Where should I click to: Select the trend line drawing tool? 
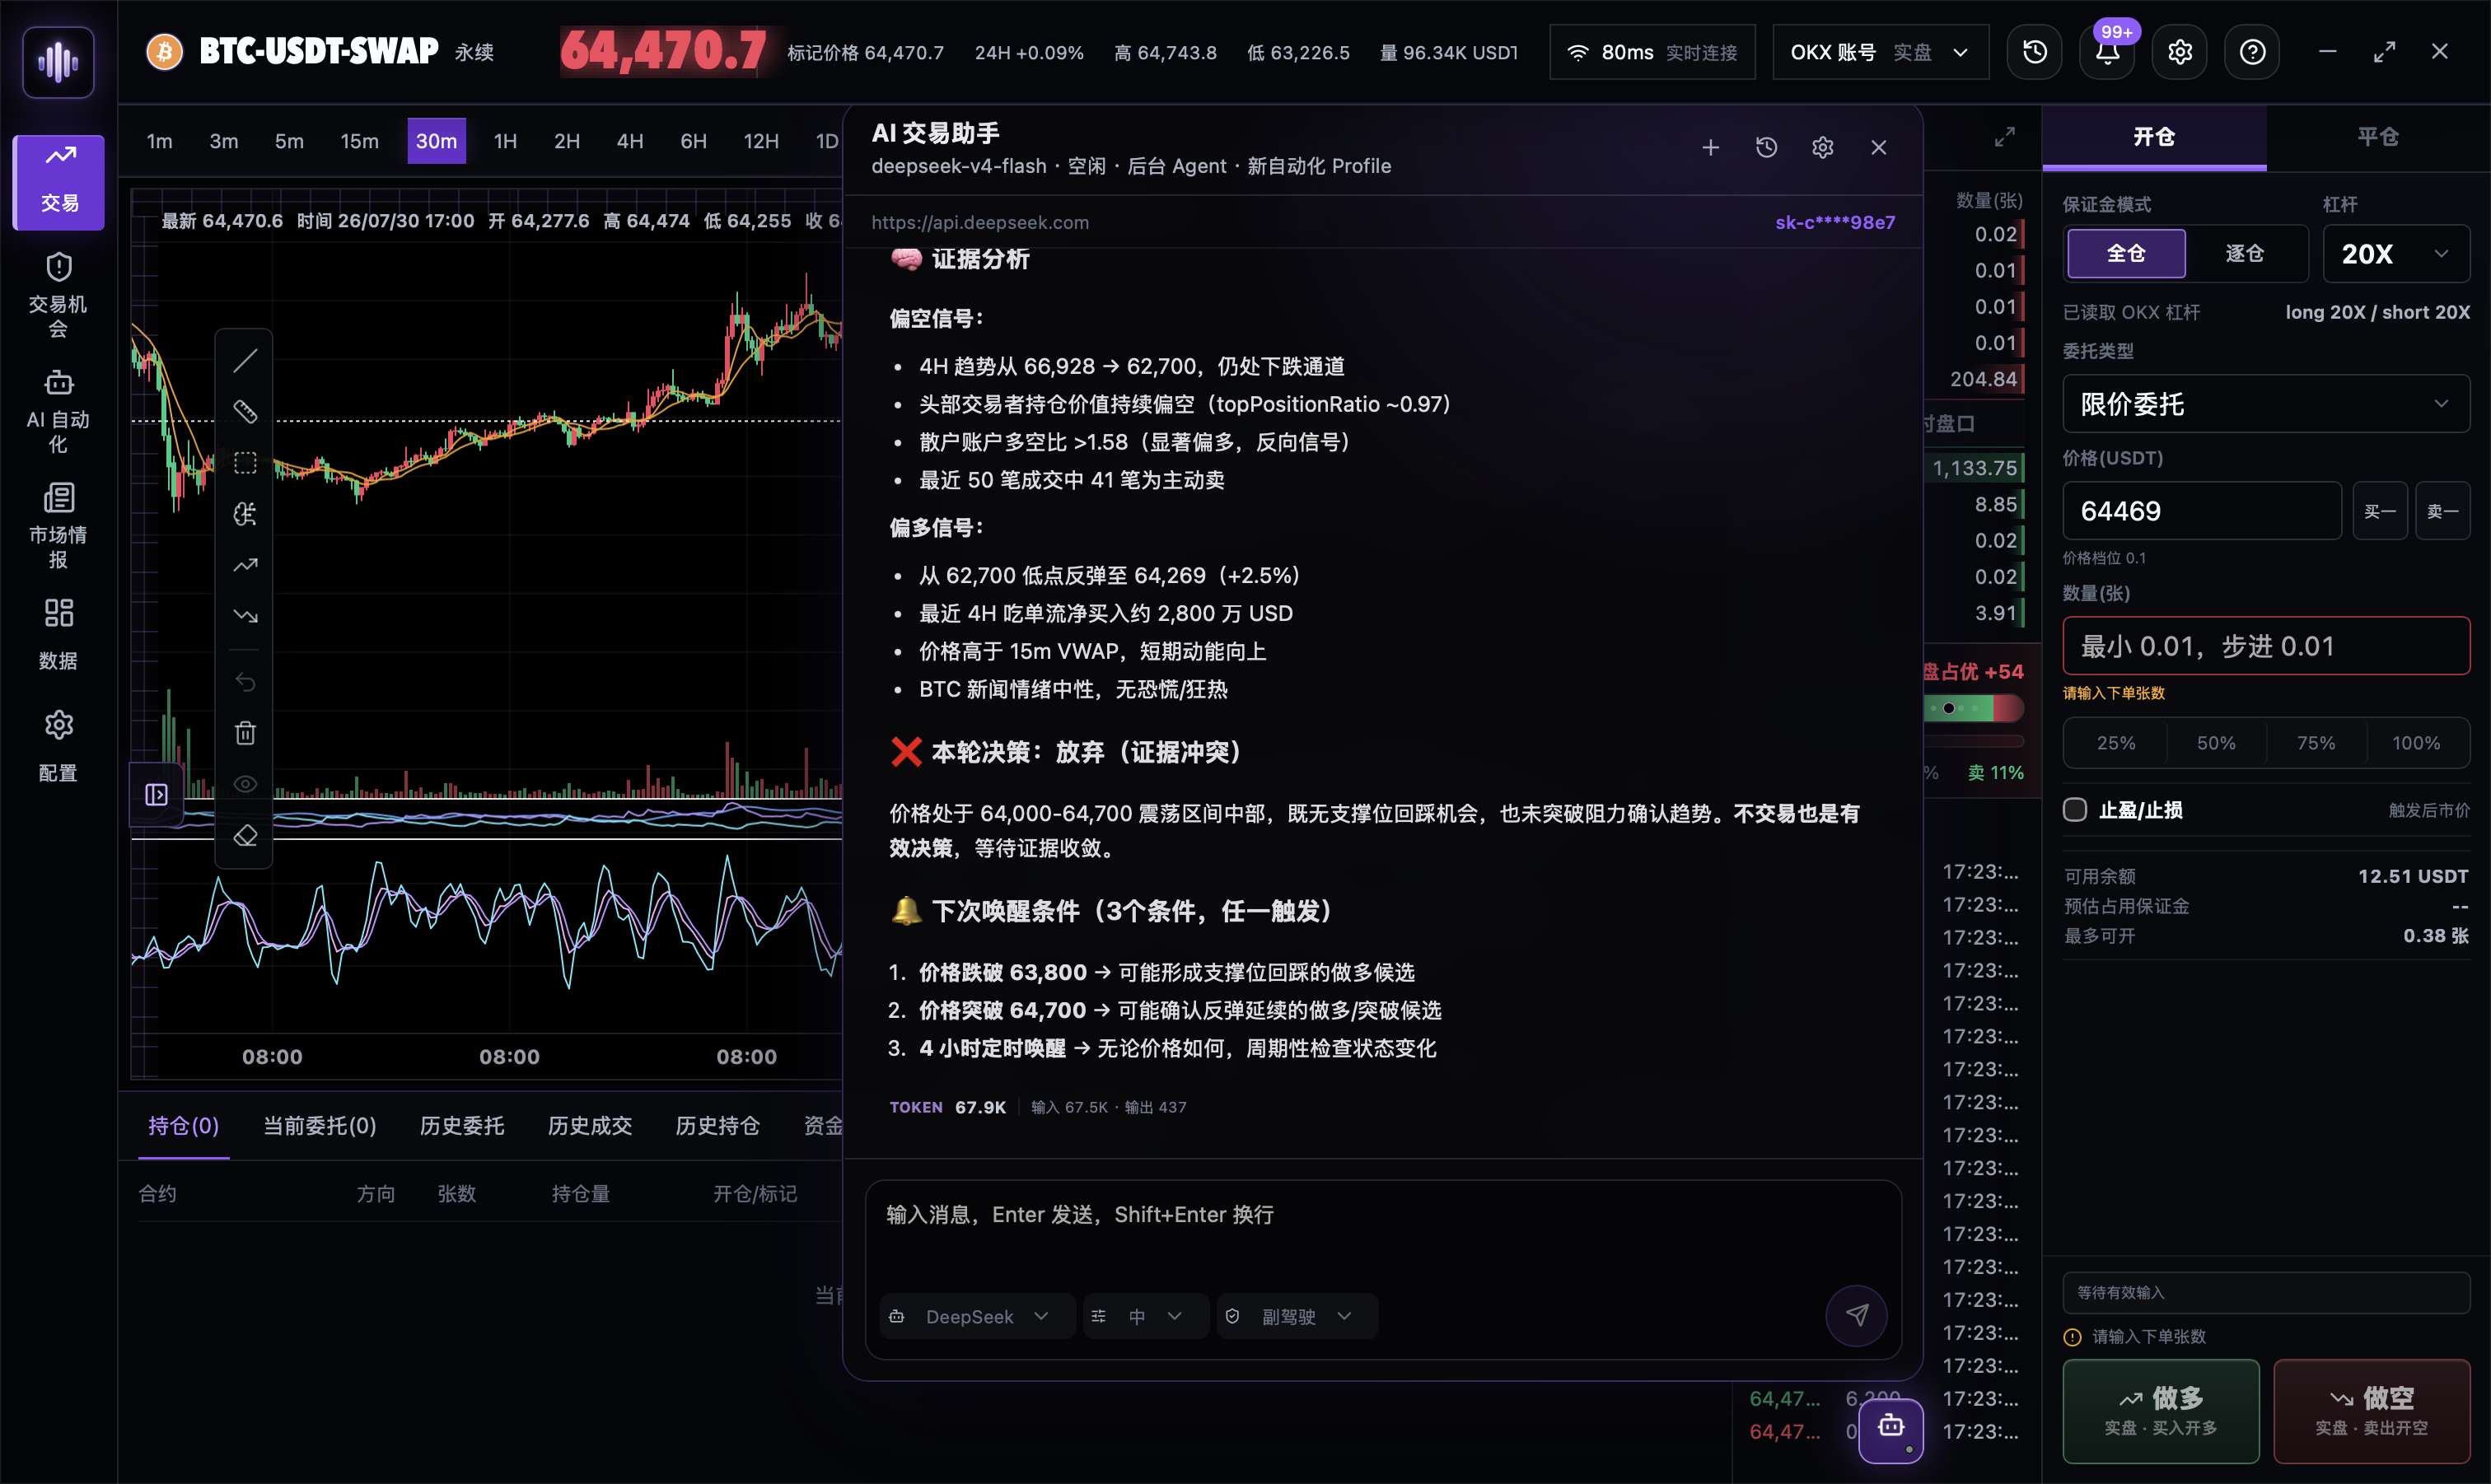[x=245, y=361]
